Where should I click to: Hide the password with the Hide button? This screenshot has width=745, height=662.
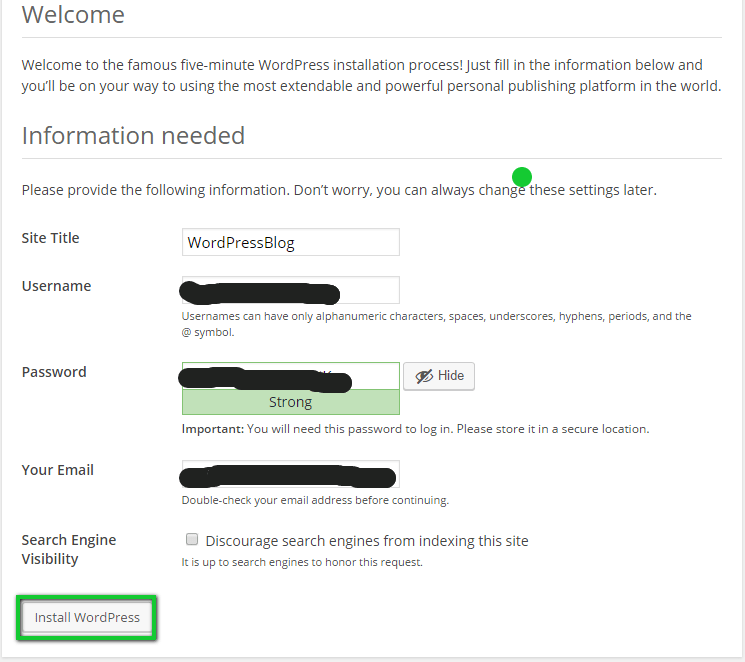click(x=439, y=376)
